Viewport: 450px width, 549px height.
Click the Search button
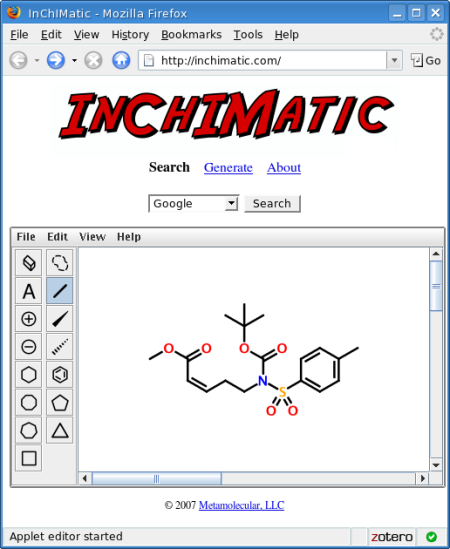pos(272,203)
